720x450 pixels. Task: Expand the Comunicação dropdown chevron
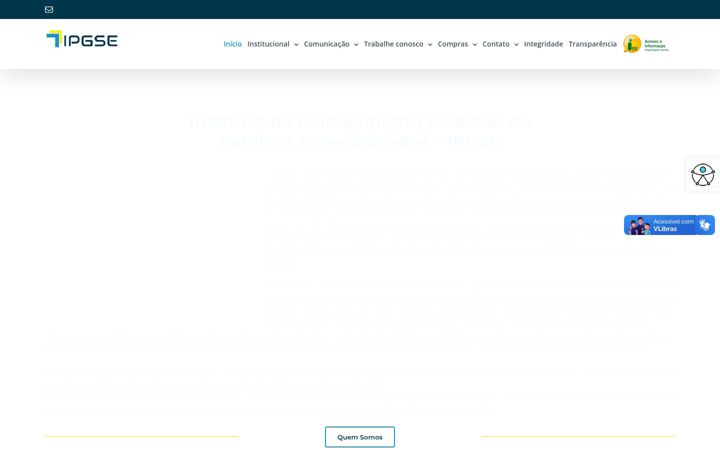click(356, 45)
